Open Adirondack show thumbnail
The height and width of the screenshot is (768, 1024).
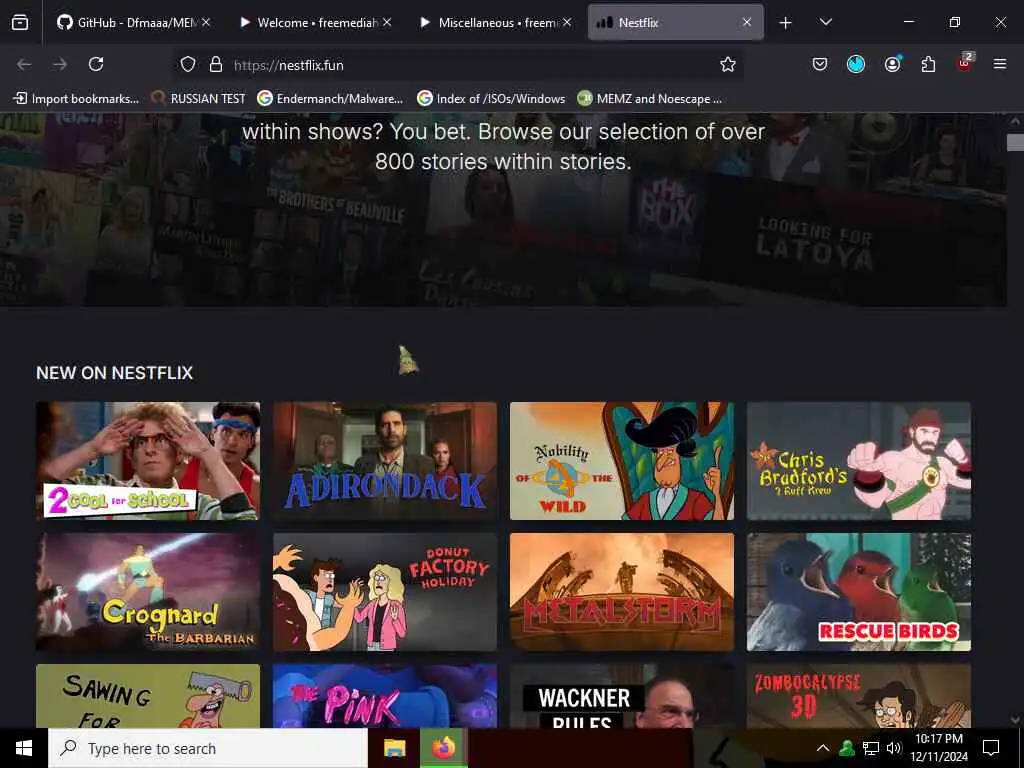tap(385, 460)
